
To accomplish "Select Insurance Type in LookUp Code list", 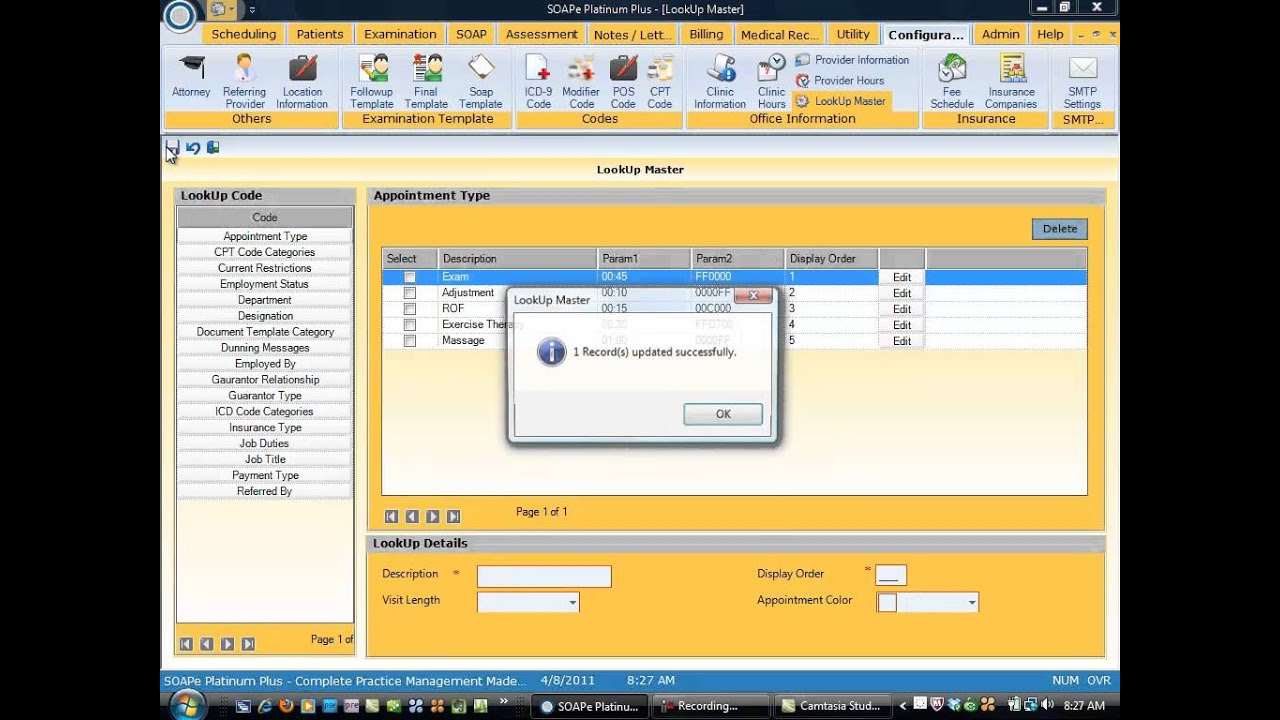I will pos(265,428).
